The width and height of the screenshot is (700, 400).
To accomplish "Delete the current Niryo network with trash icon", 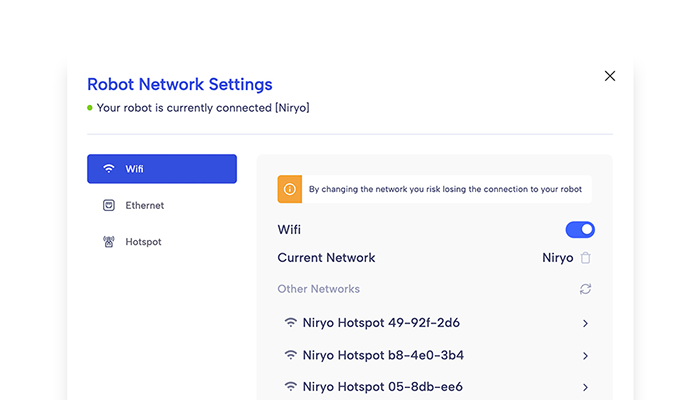I will [x=586, y=258].
